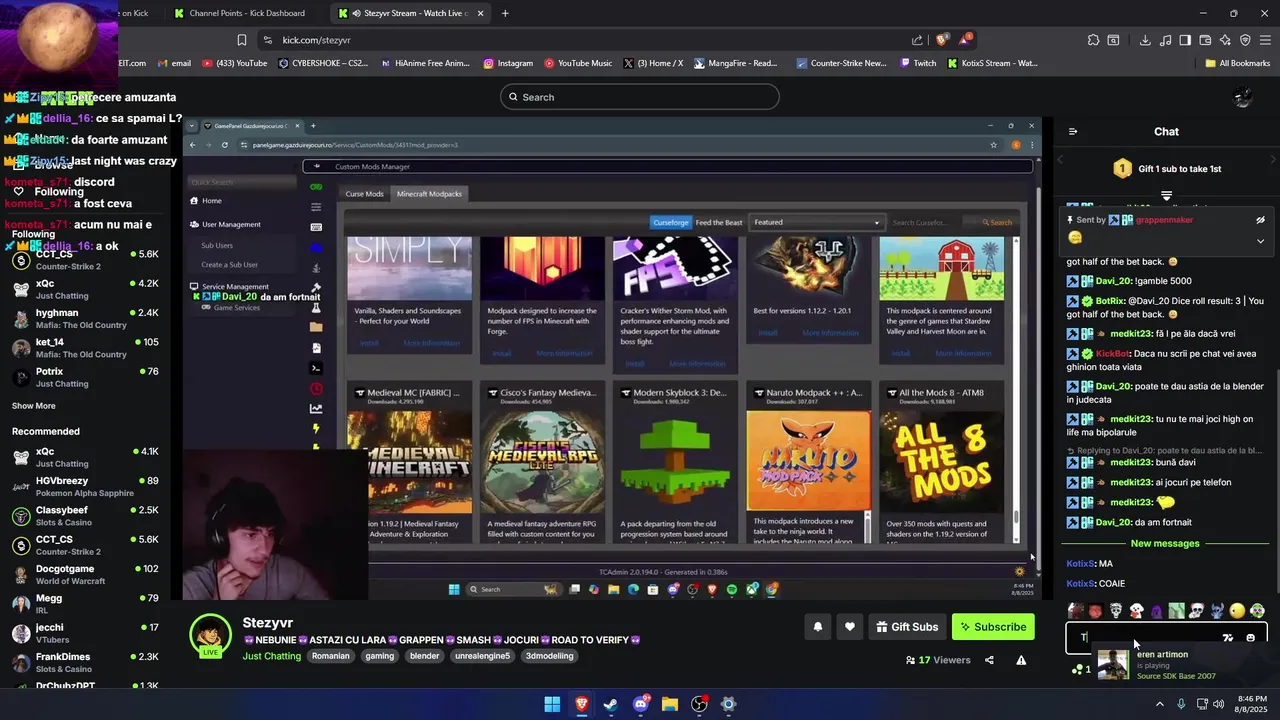Click the Subscribe button
The width and height of the screenshot is (1280, 720).
(993, 627)
